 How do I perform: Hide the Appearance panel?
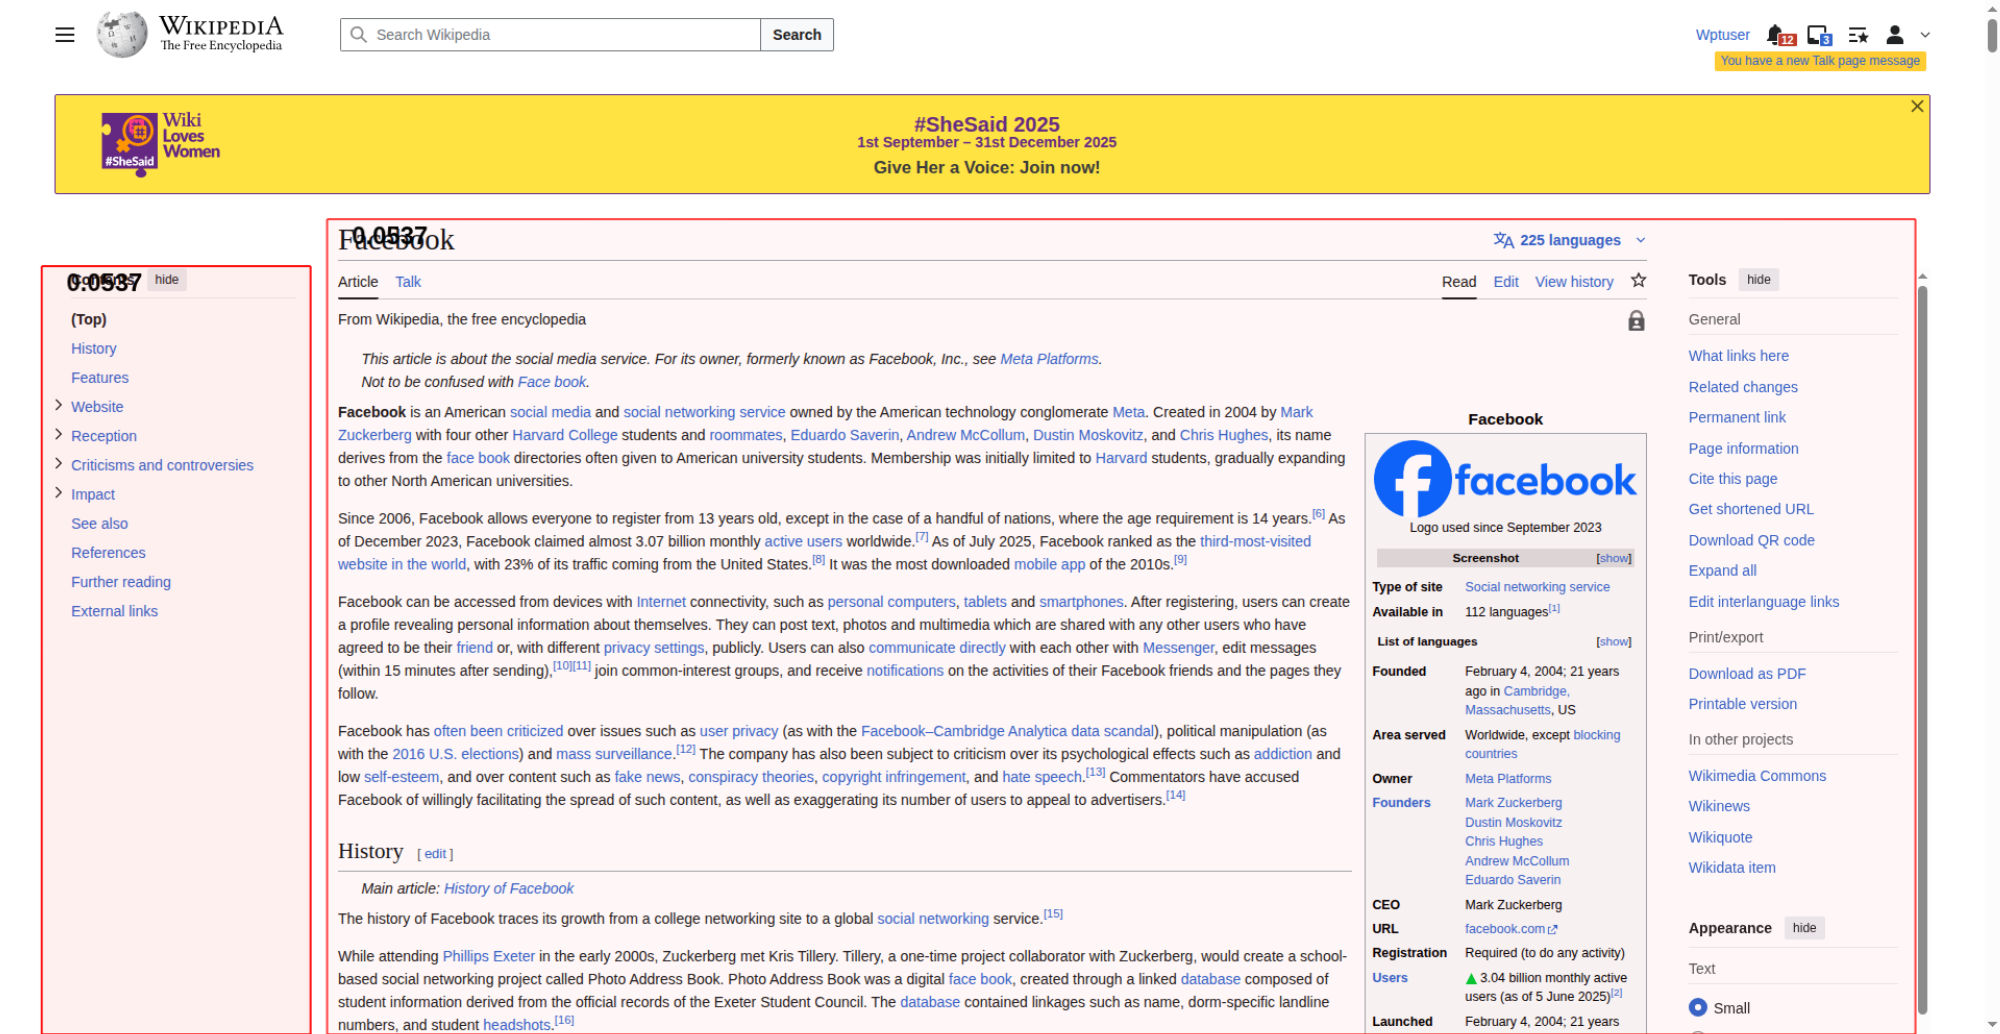(1804, 928)
